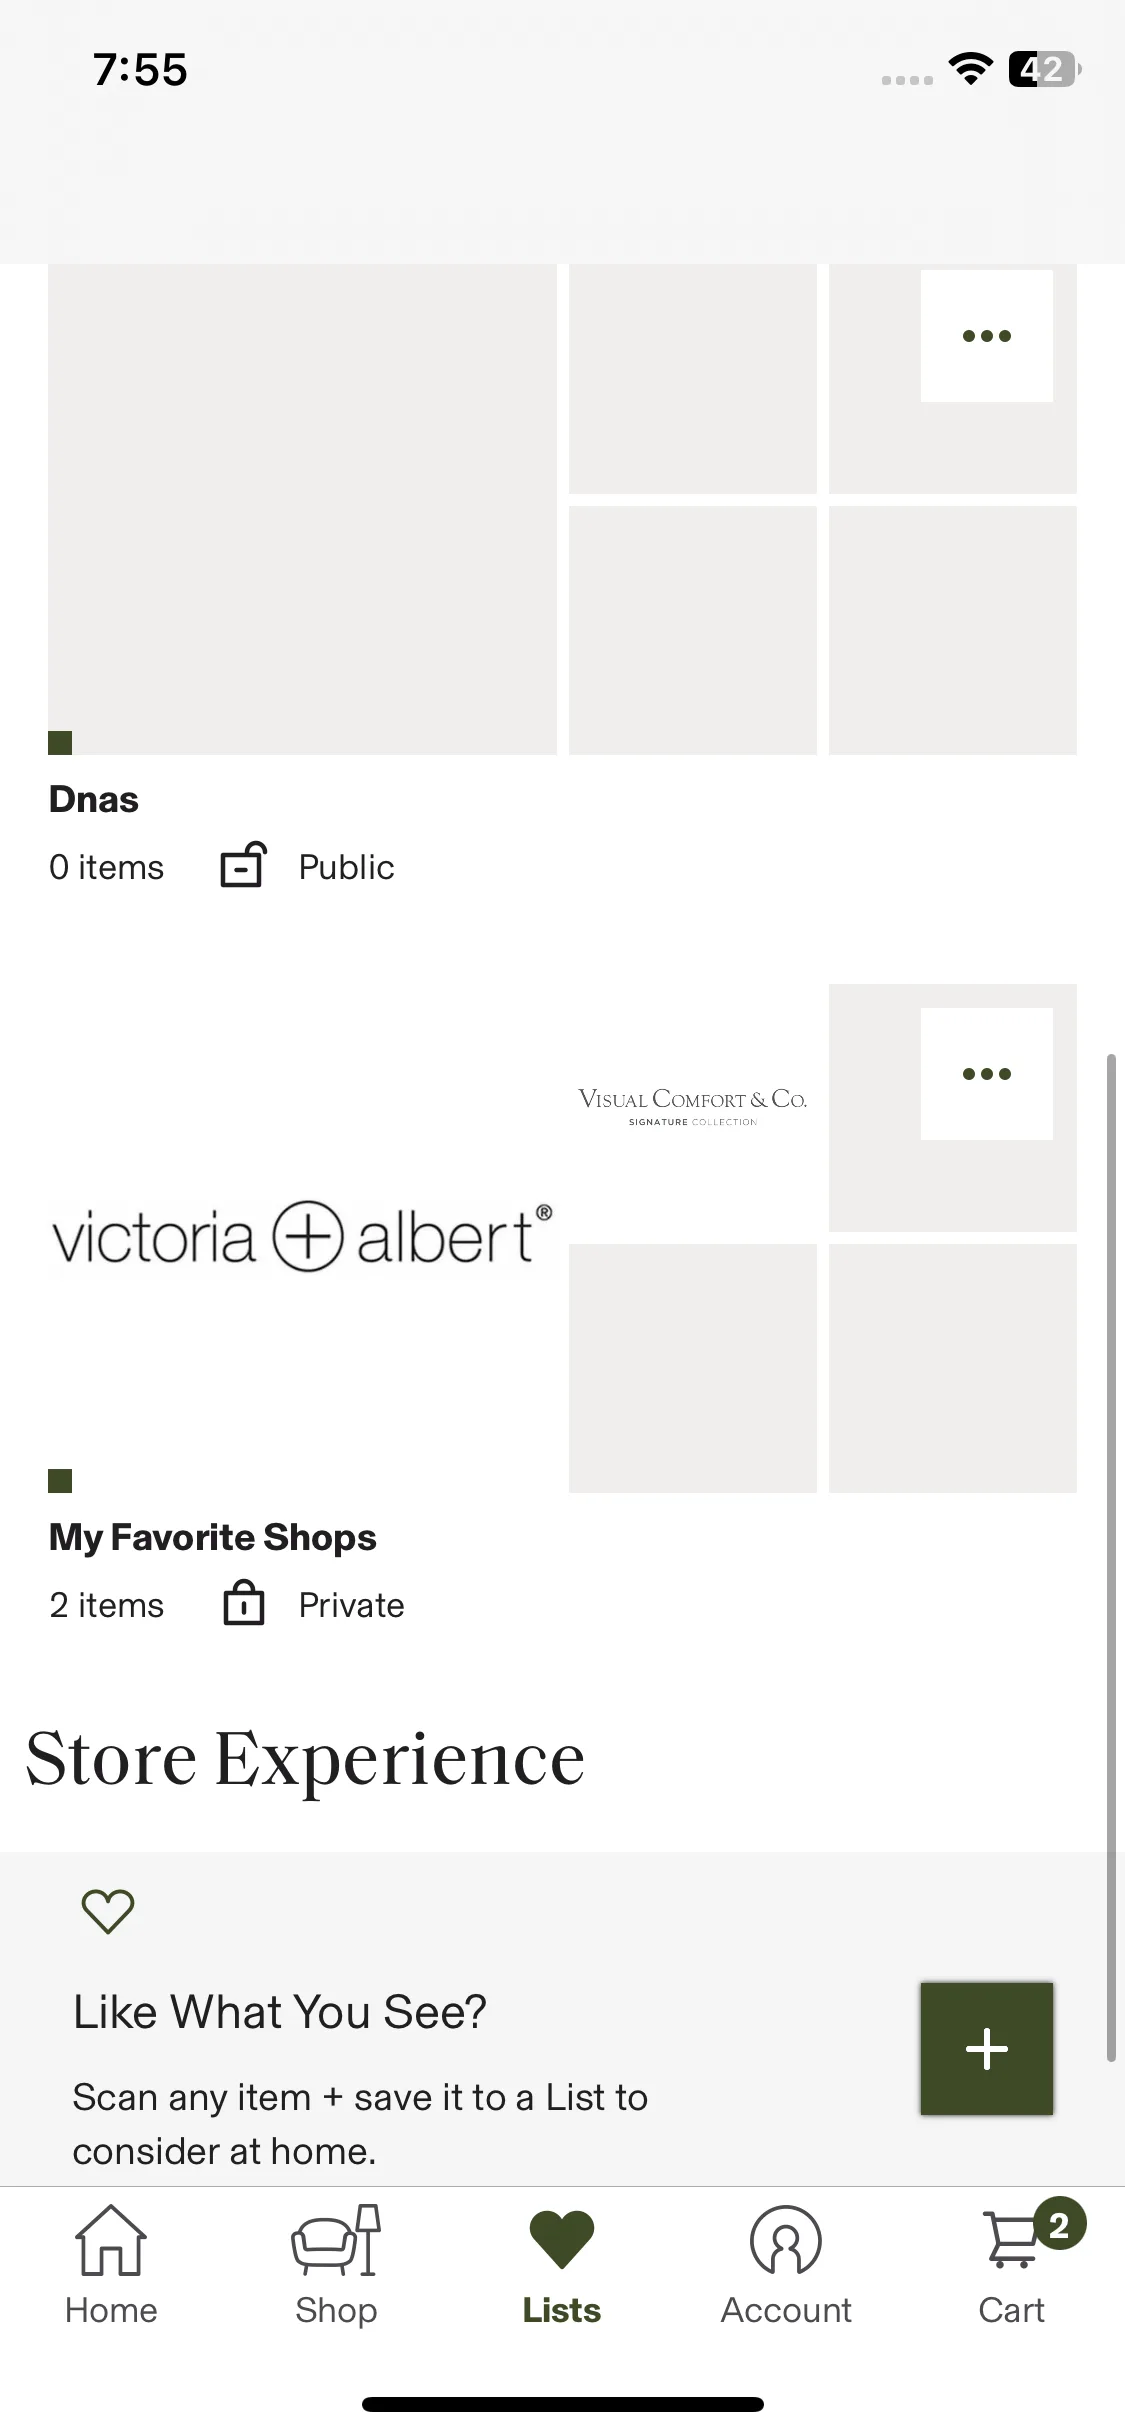Screen dimensions: 1125x2436
Task: Tap the green plus add button
Action: click(986, 2048)
